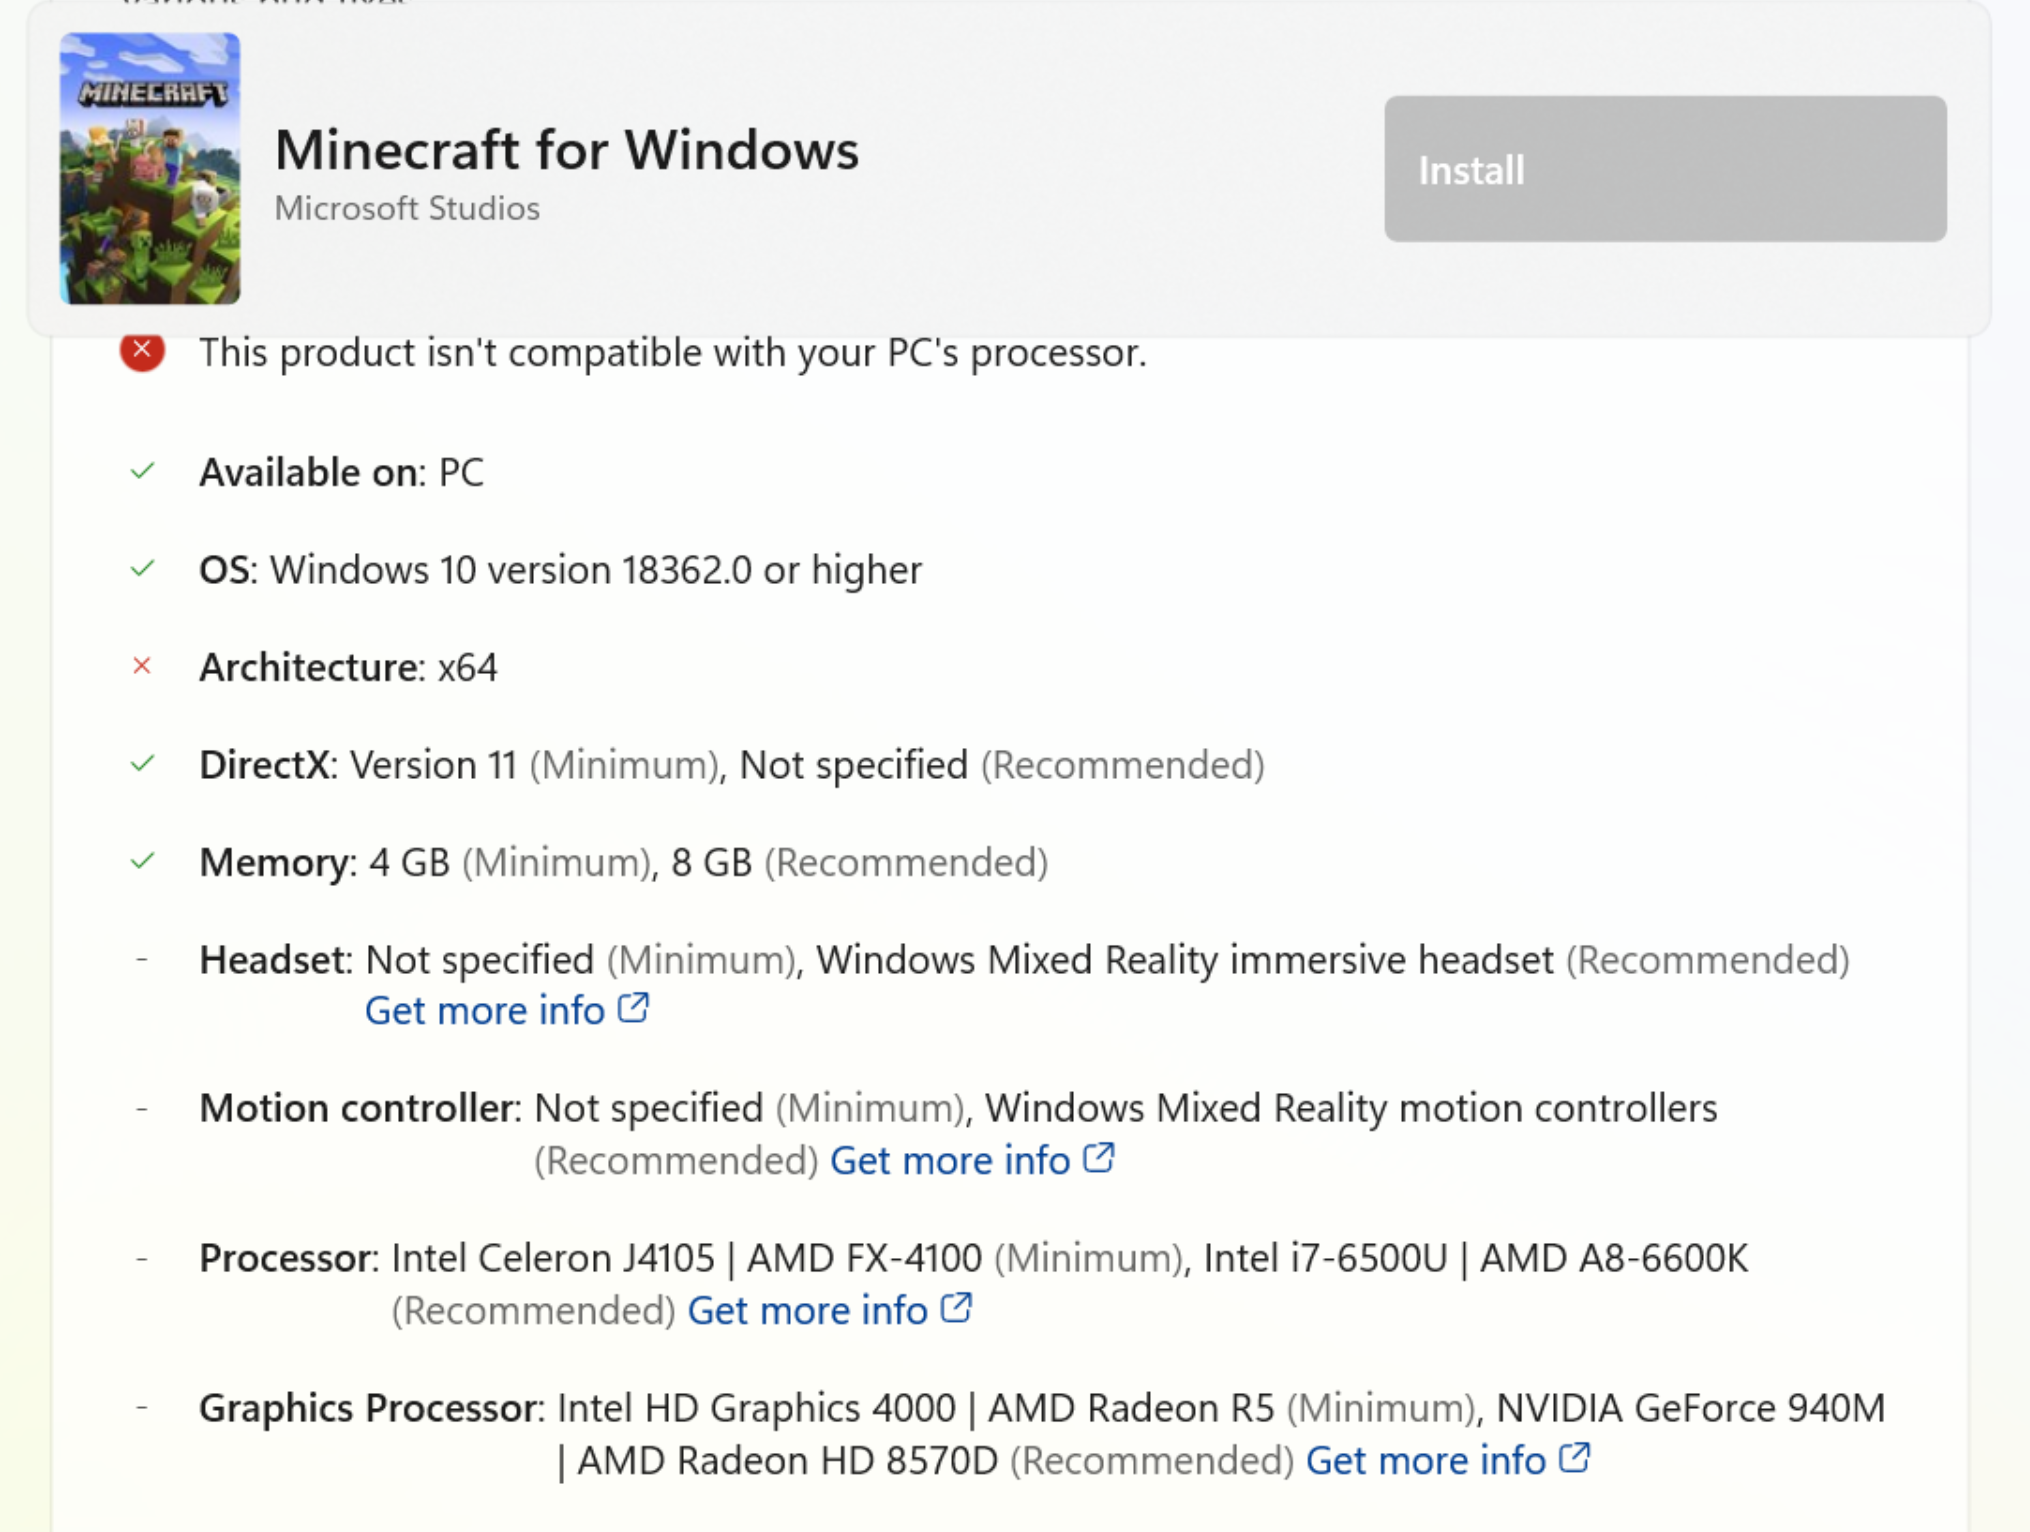Image resolution: width=2030 pixels, height=1532 pixels.
Task: Click external-link icon after Headset info link
Action: click(x=633, y=1007)
